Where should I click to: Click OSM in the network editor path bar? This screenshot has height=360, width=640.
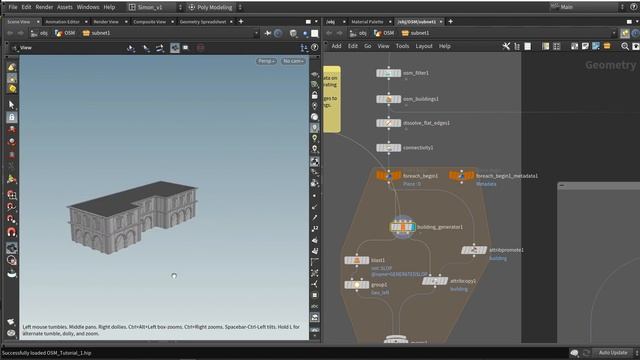point(384,33)
